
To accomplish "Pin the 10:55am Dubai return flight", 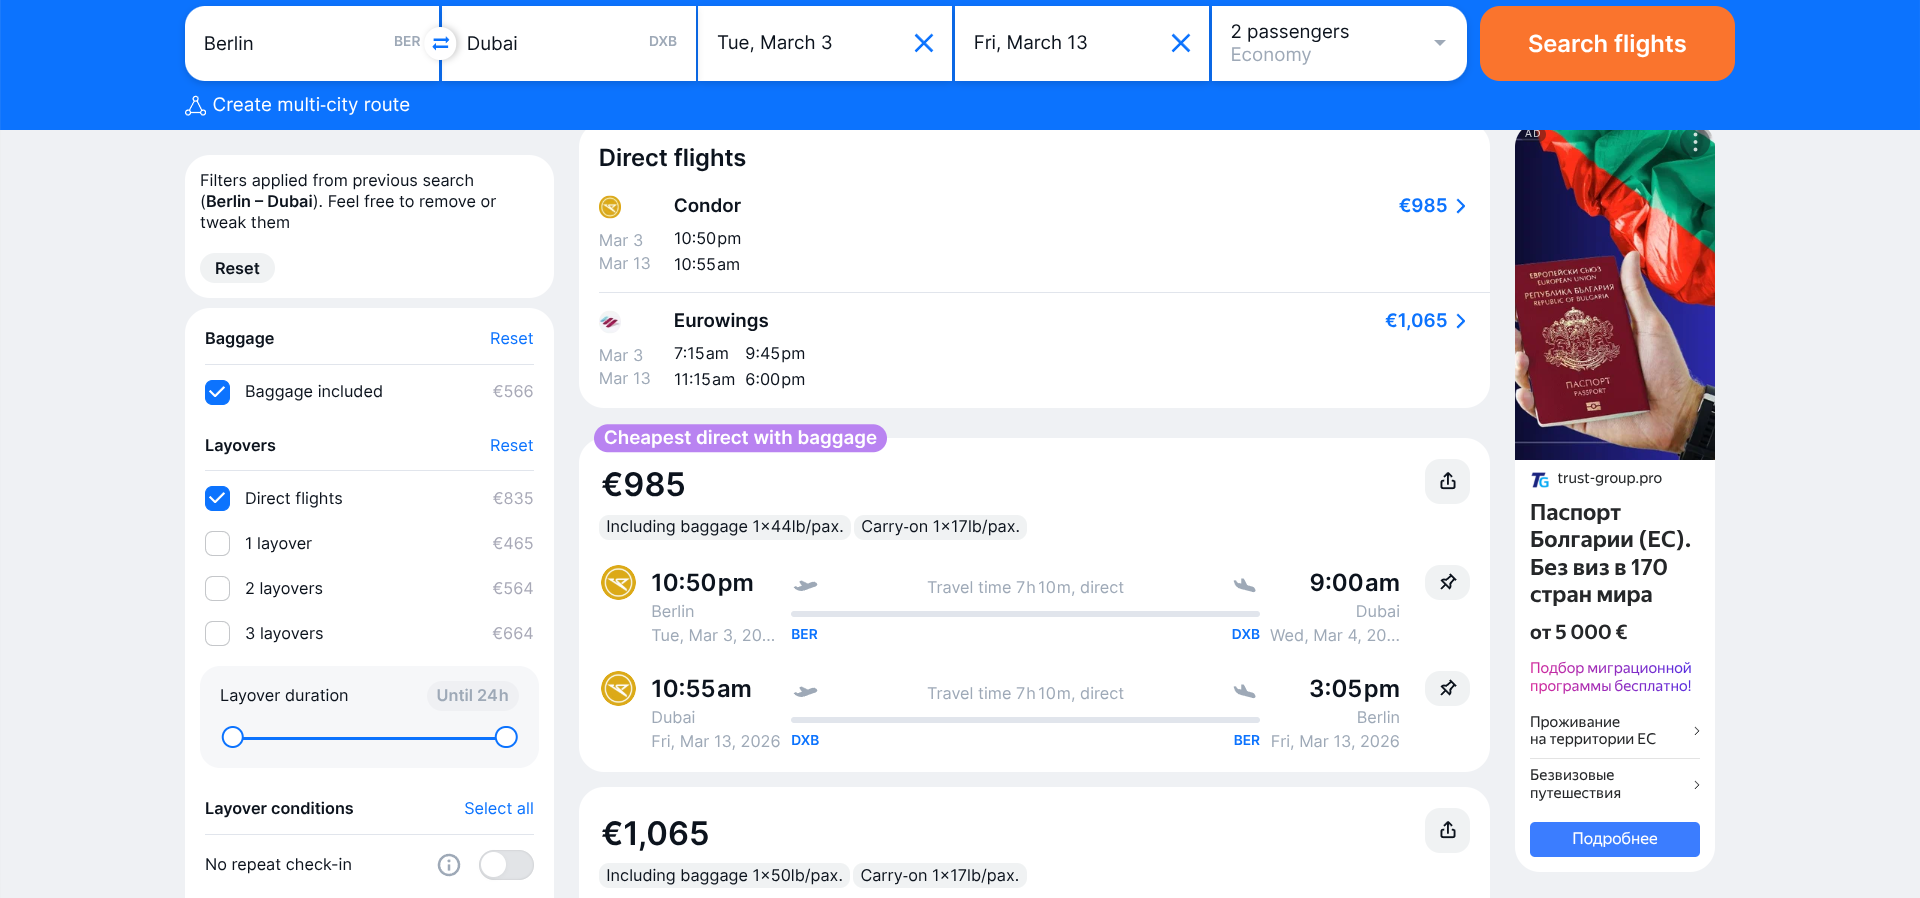I will click(1447, 688).
